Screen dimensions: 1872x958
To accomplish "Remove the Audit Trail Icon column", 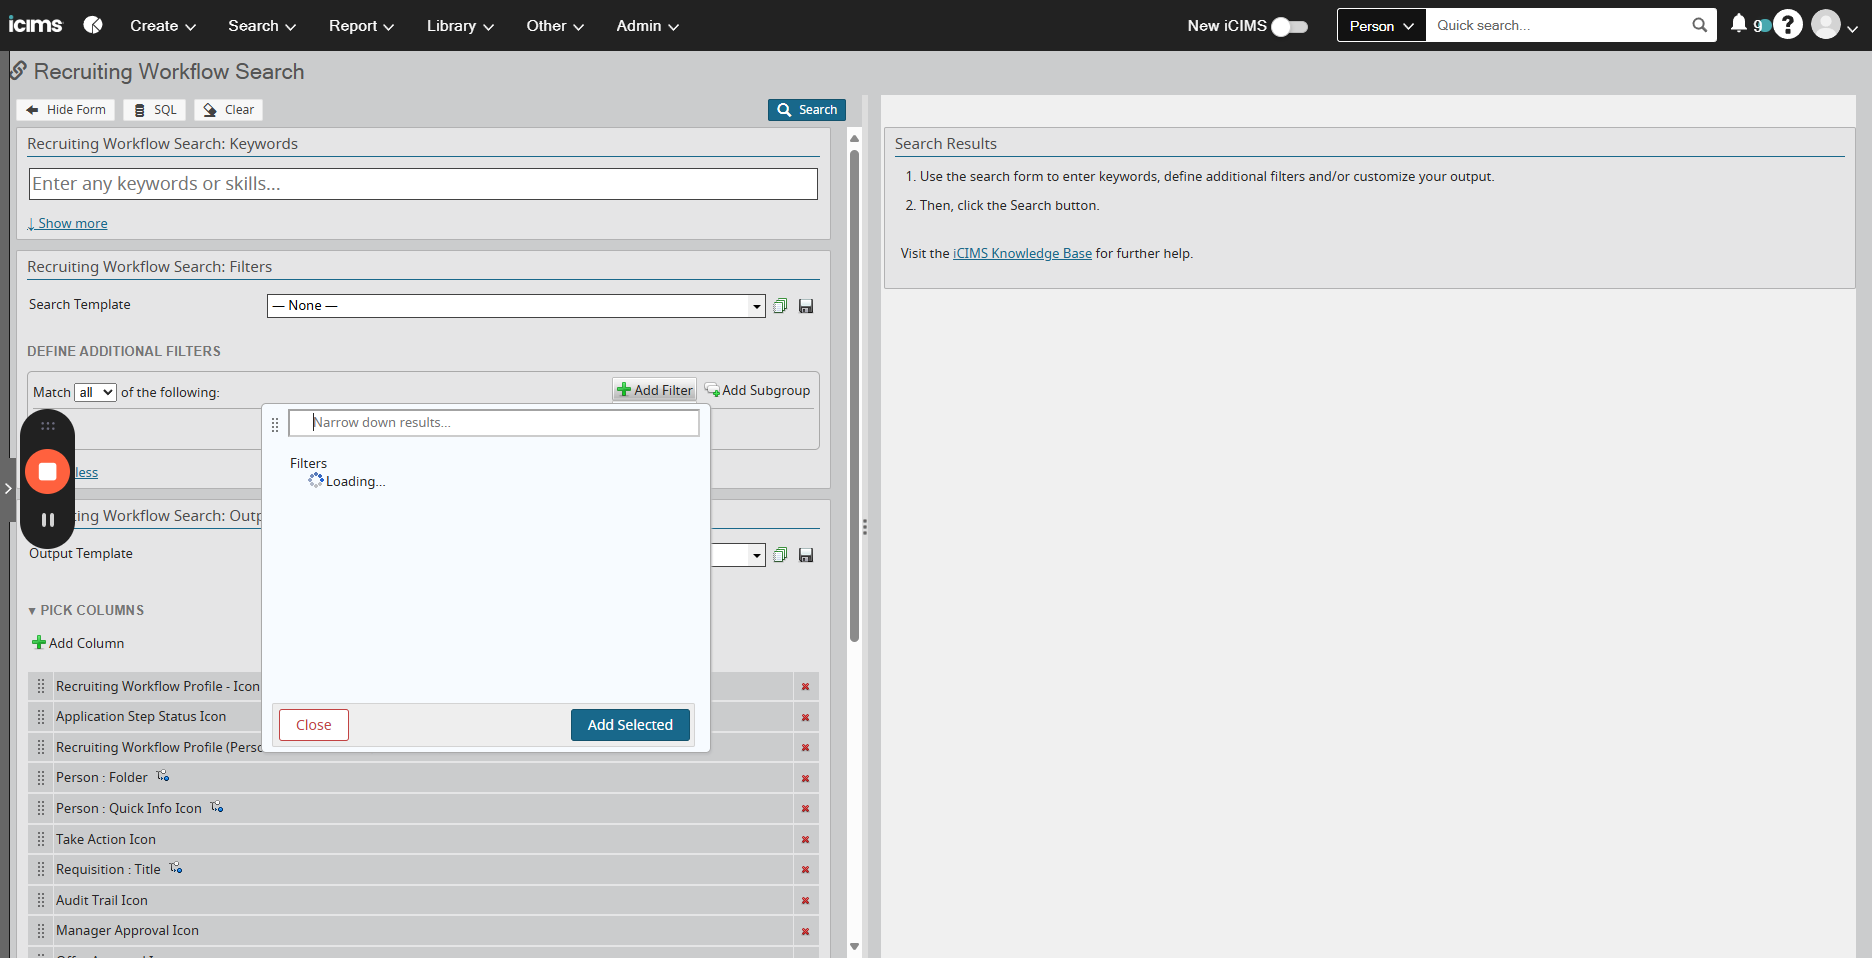I will click(805, 901).
